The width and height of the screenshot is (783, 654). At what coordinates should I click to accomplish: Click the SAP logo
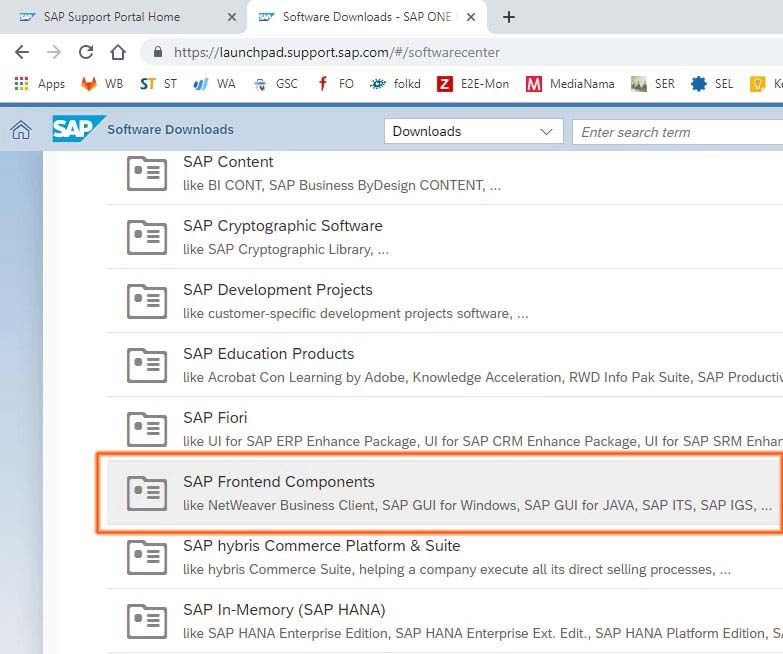[x=78, y=129]
